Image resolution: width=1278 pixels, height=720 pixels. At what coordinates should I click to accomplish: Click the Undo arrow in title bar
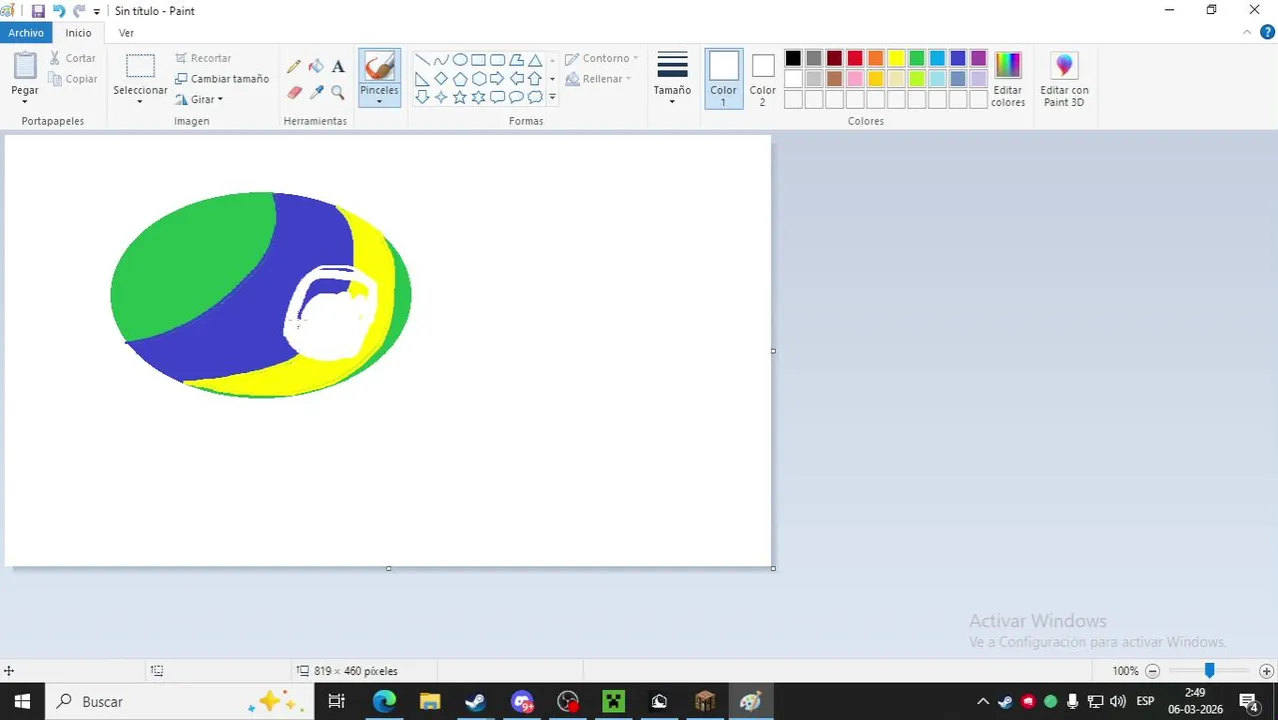59,11
